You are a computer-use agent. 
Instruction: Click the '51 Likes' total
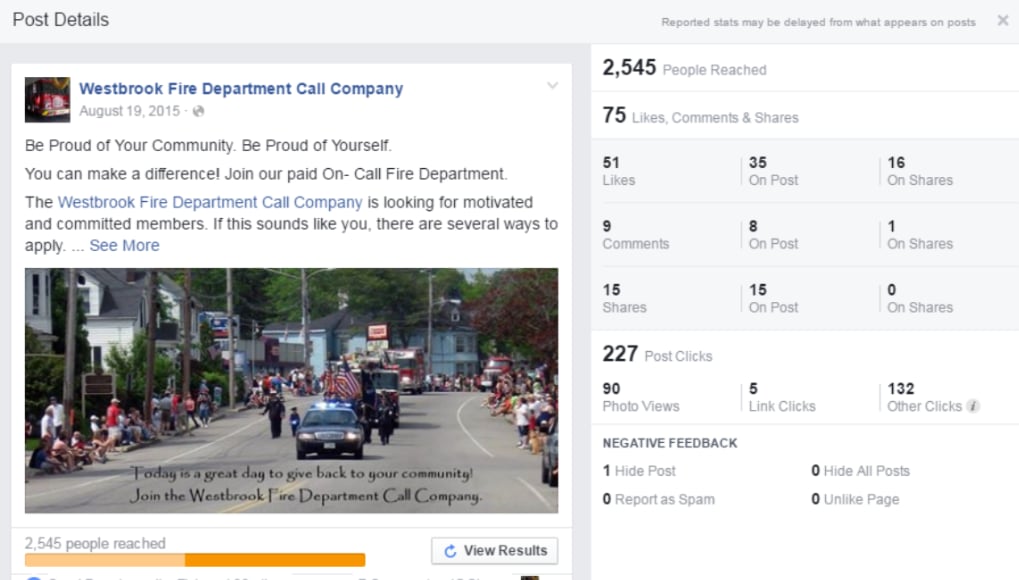click(619, 171)
